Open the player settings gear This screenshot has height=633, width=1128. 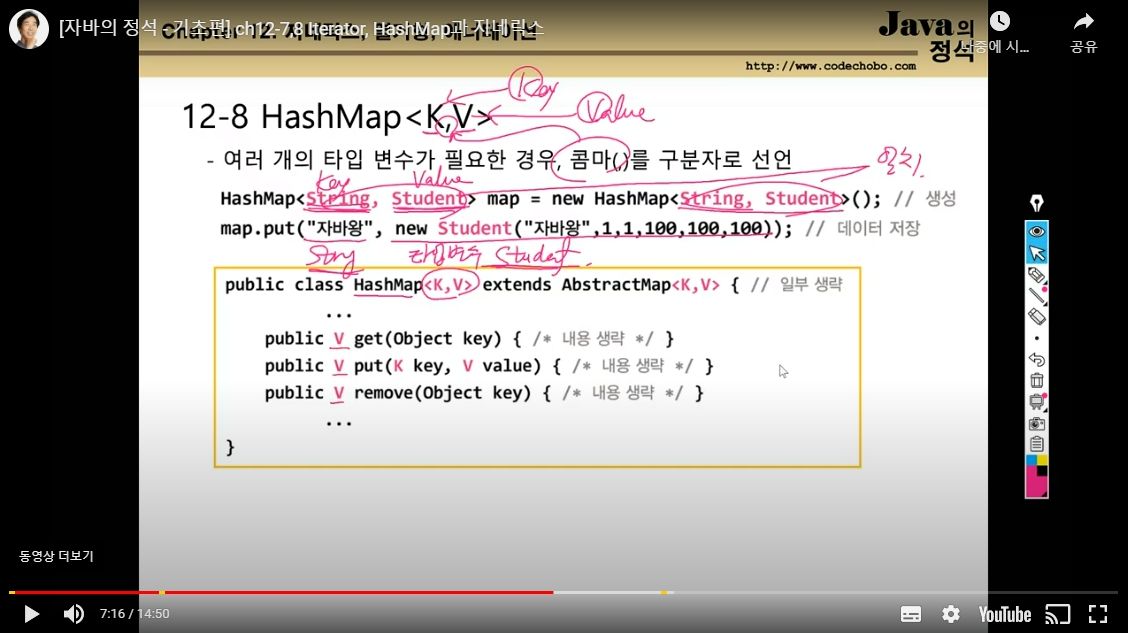coord(951,614)
